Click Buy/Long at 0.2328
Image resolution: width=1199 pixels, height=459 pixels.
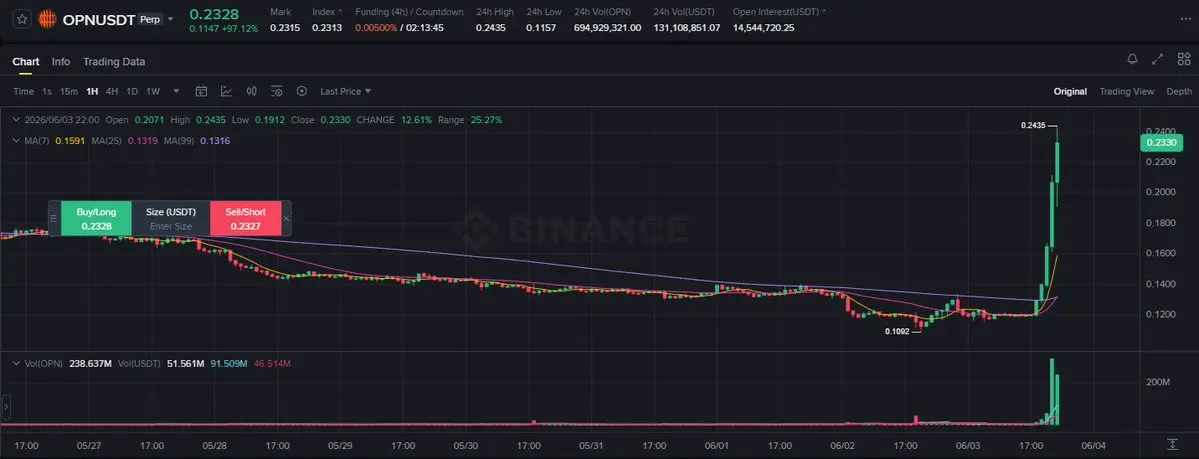pos(96,218)
